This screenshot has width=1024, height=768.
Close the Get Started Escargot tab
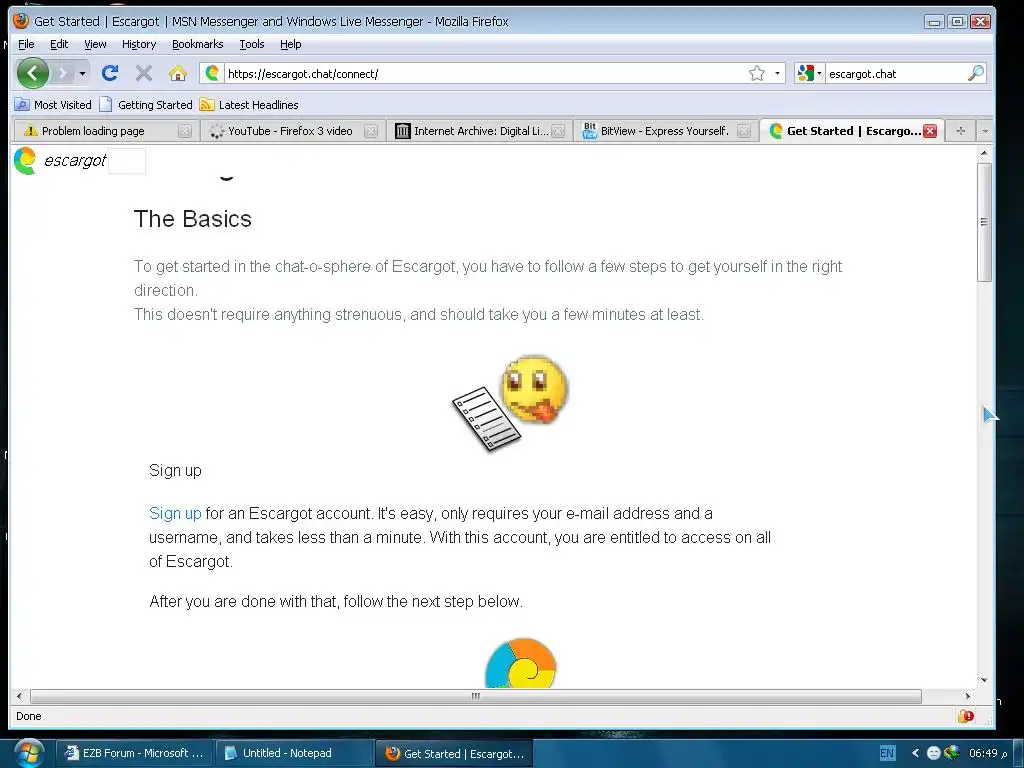[930, 131]
